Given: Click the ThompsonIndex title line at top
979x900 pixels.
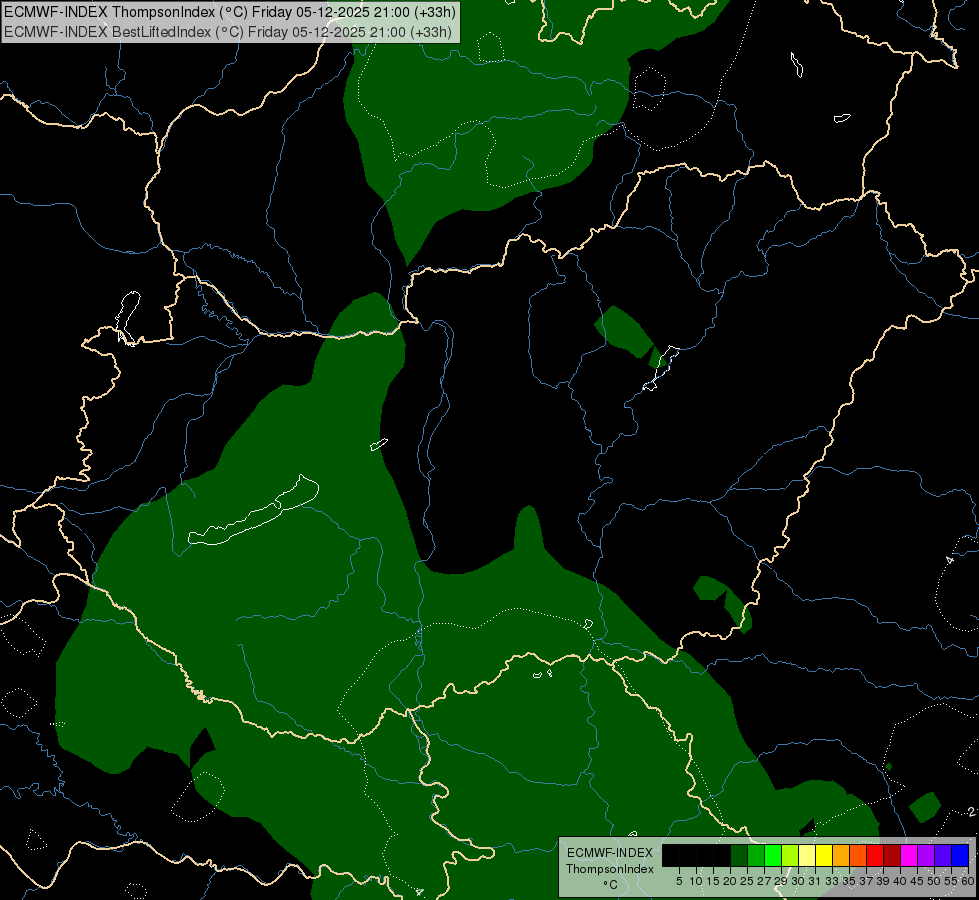Looking at the screenshot, I should coord(230,11).
